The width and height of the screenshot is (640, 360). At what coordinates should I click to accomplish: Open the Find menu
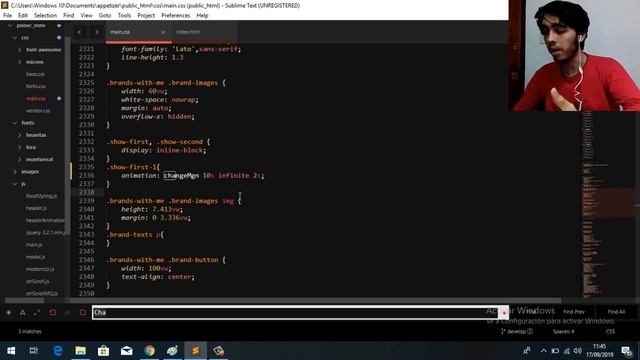pos(69,16)
